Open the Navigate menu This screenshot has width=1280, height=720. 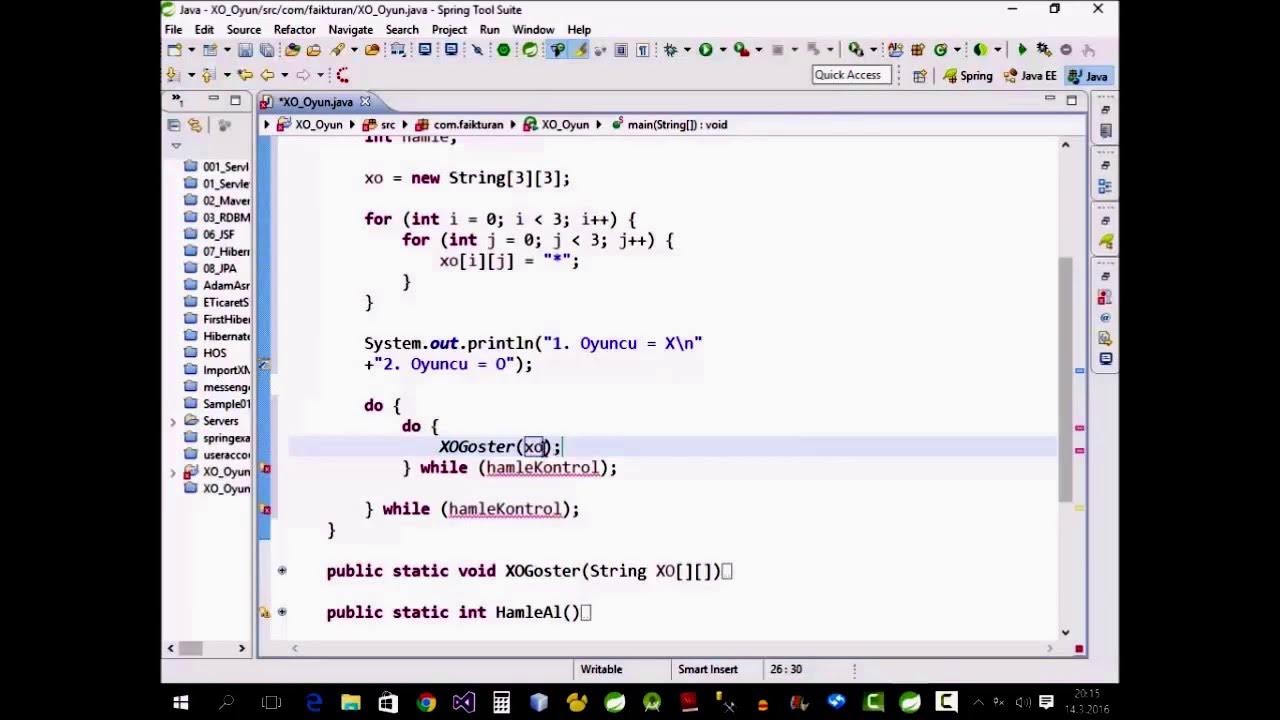click(x=350, y=29)
